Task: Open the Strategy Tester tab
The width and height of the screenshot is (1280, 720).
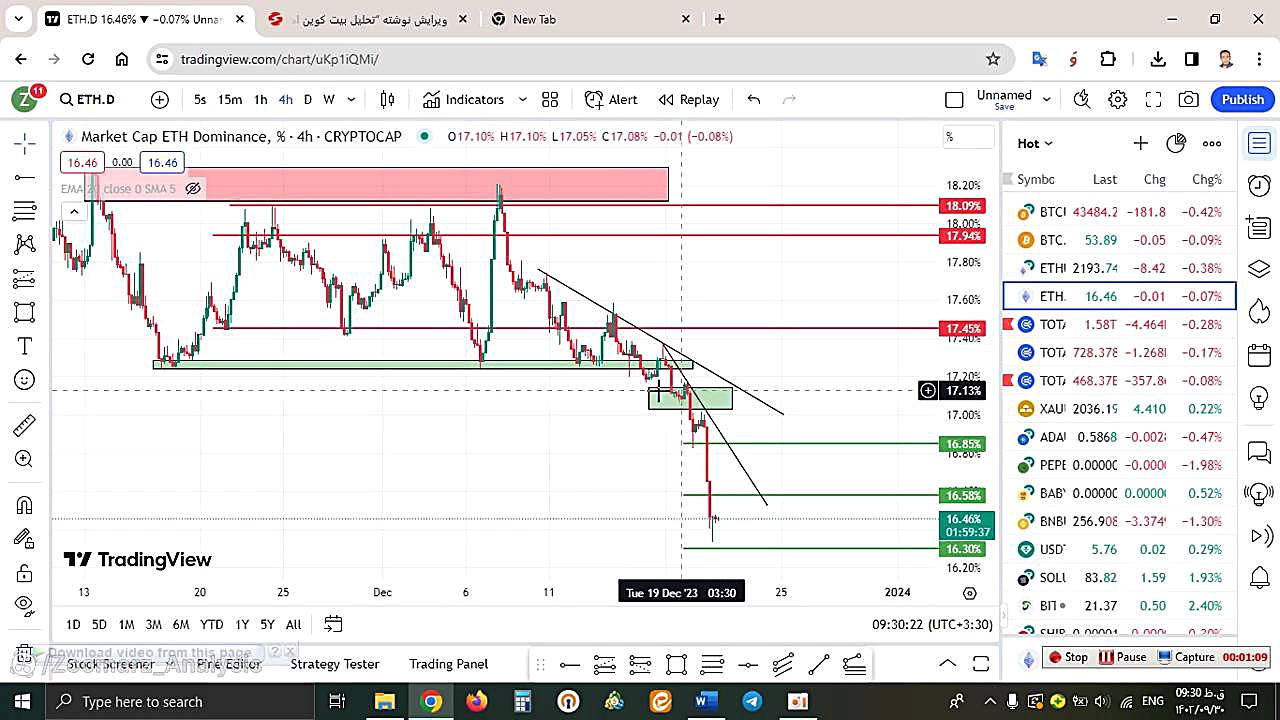Action: pyautogui.click(x=335, y=663)
